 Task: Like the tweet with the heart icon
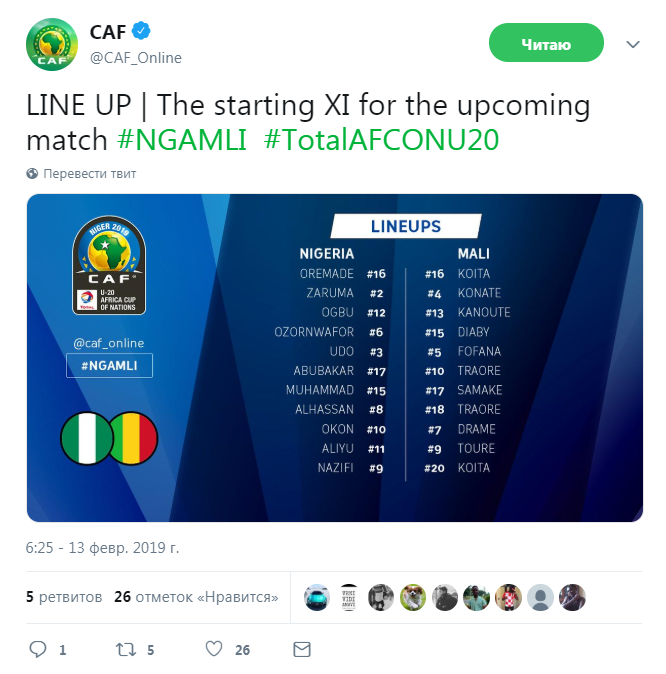click(214, 649)
